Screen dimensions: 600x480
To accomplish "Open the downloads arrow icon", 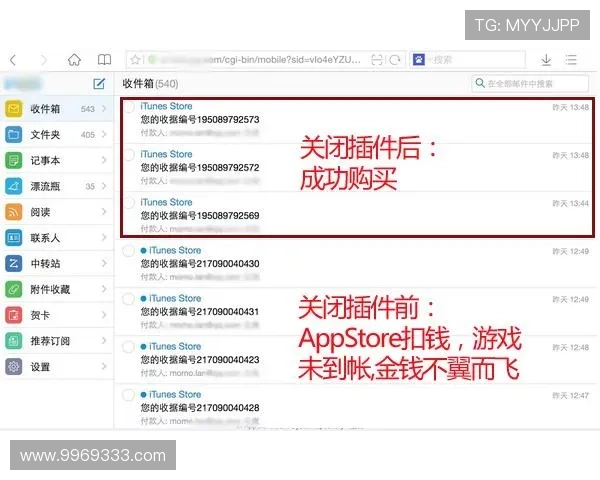I will tap(546, 60).
